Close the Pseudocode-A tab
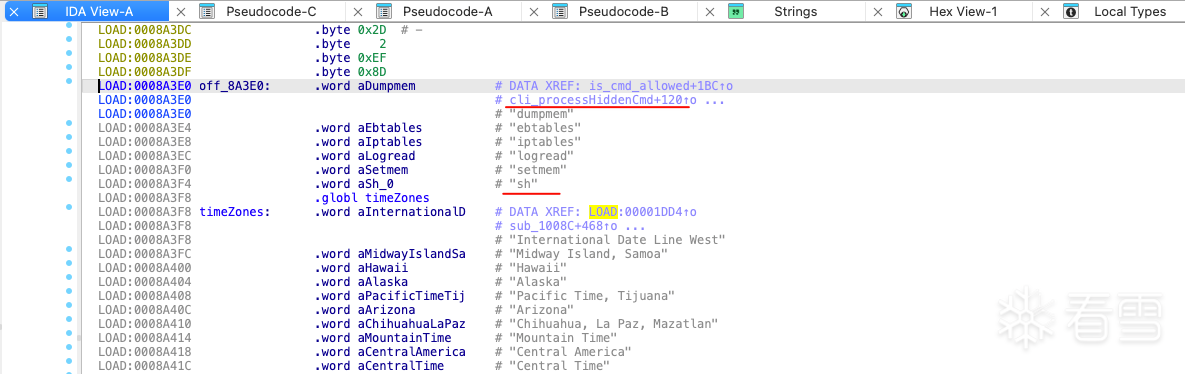Image resolution: width=1185 pixels, height=374 pixels. [357, 12]
